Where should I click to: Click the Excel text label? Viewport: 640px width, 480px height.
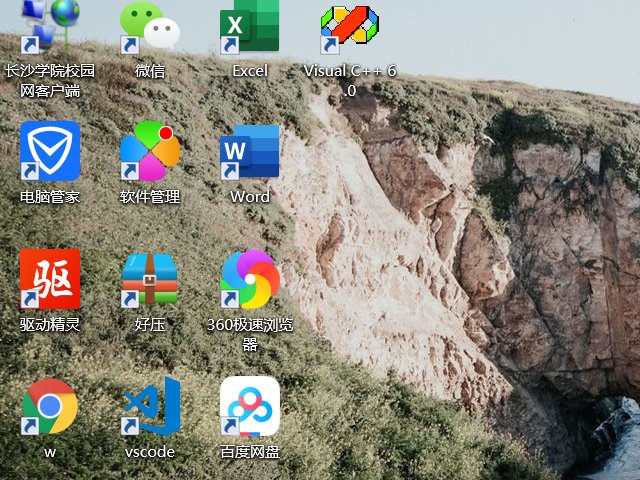click(x=250, y=71)
